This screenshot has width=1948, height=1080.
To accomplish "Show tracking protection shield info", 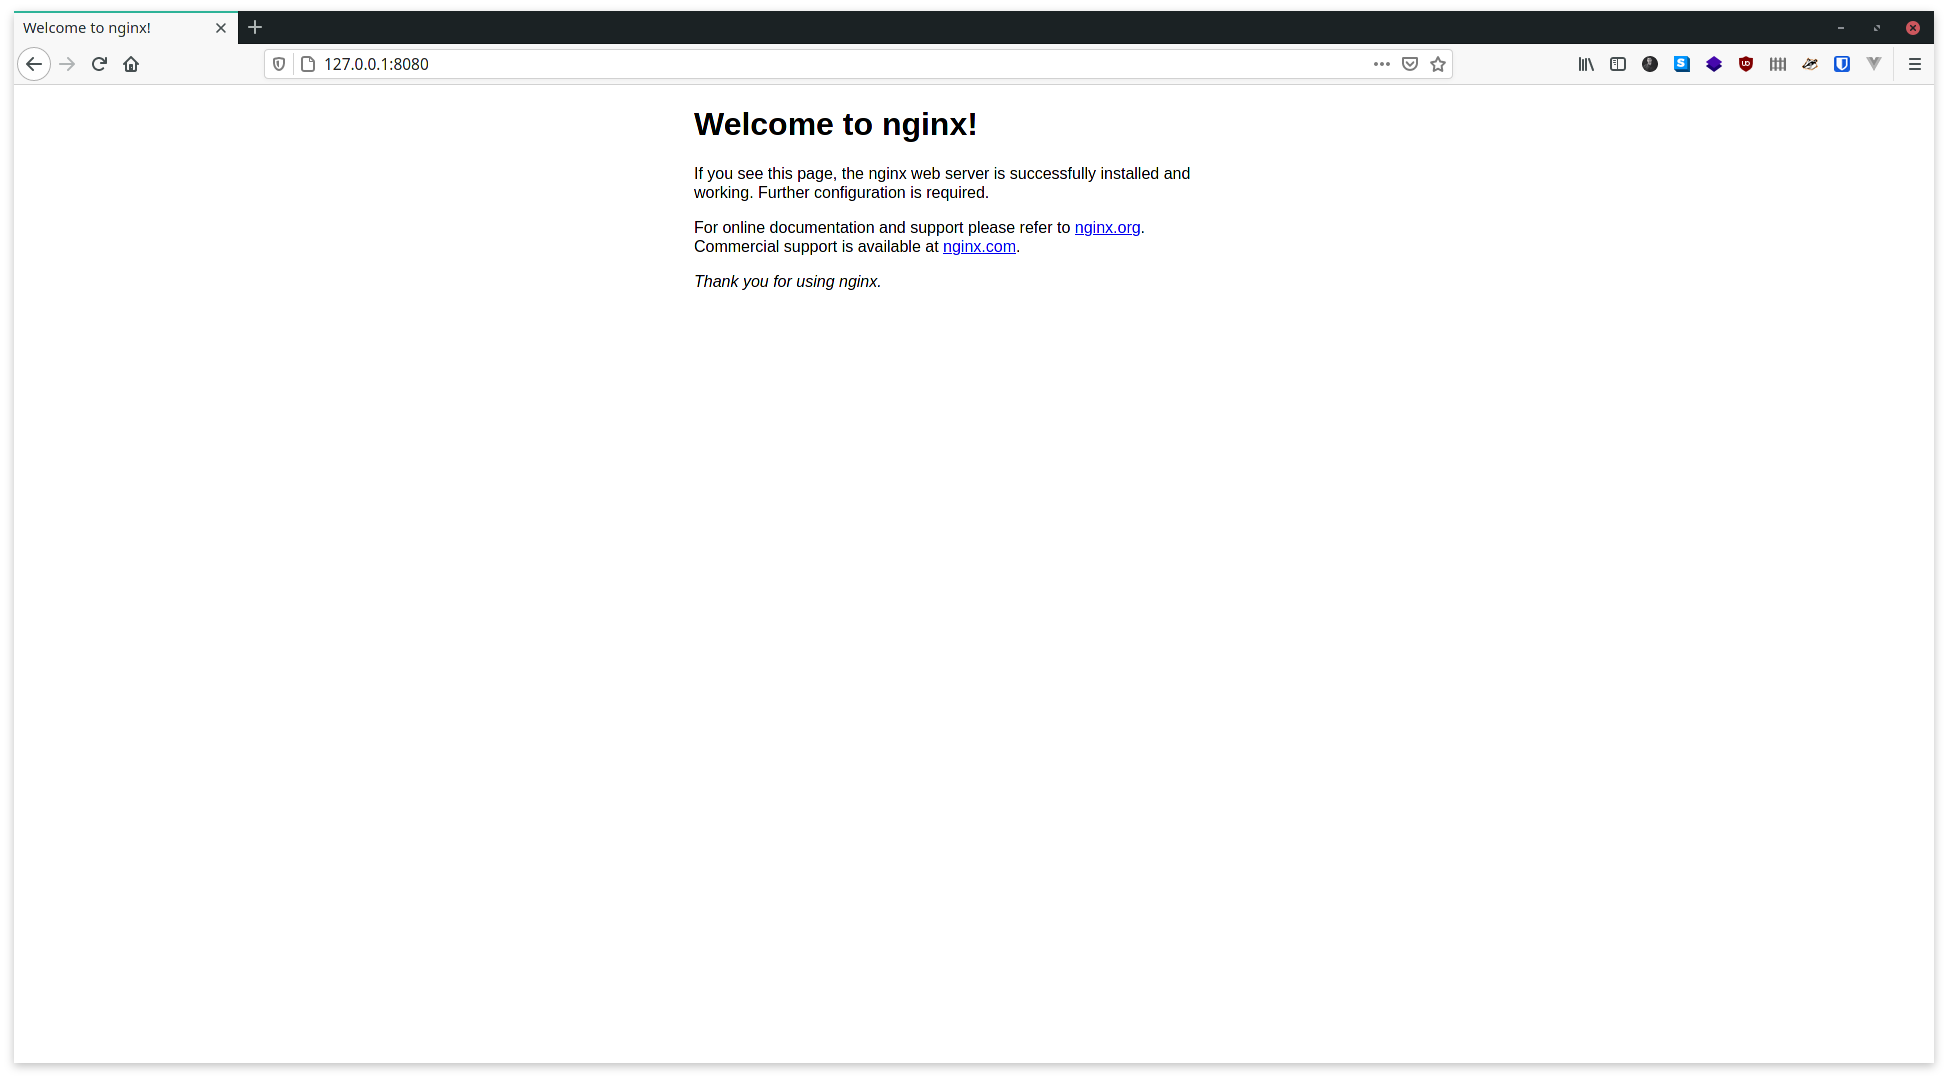I will tap(279, 64).
